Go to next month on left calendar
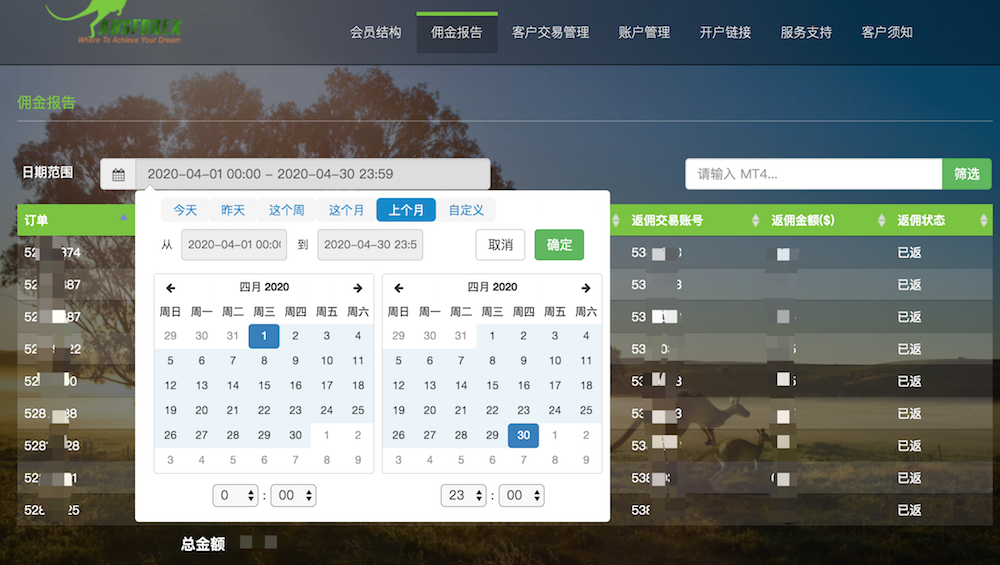1000x565 pixels. [357, 288]
